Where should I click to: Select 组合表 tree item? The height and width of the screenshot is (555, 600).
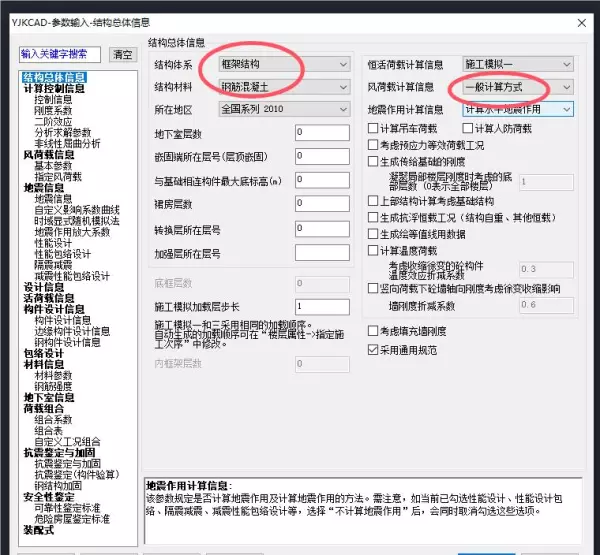coord(49,431)
